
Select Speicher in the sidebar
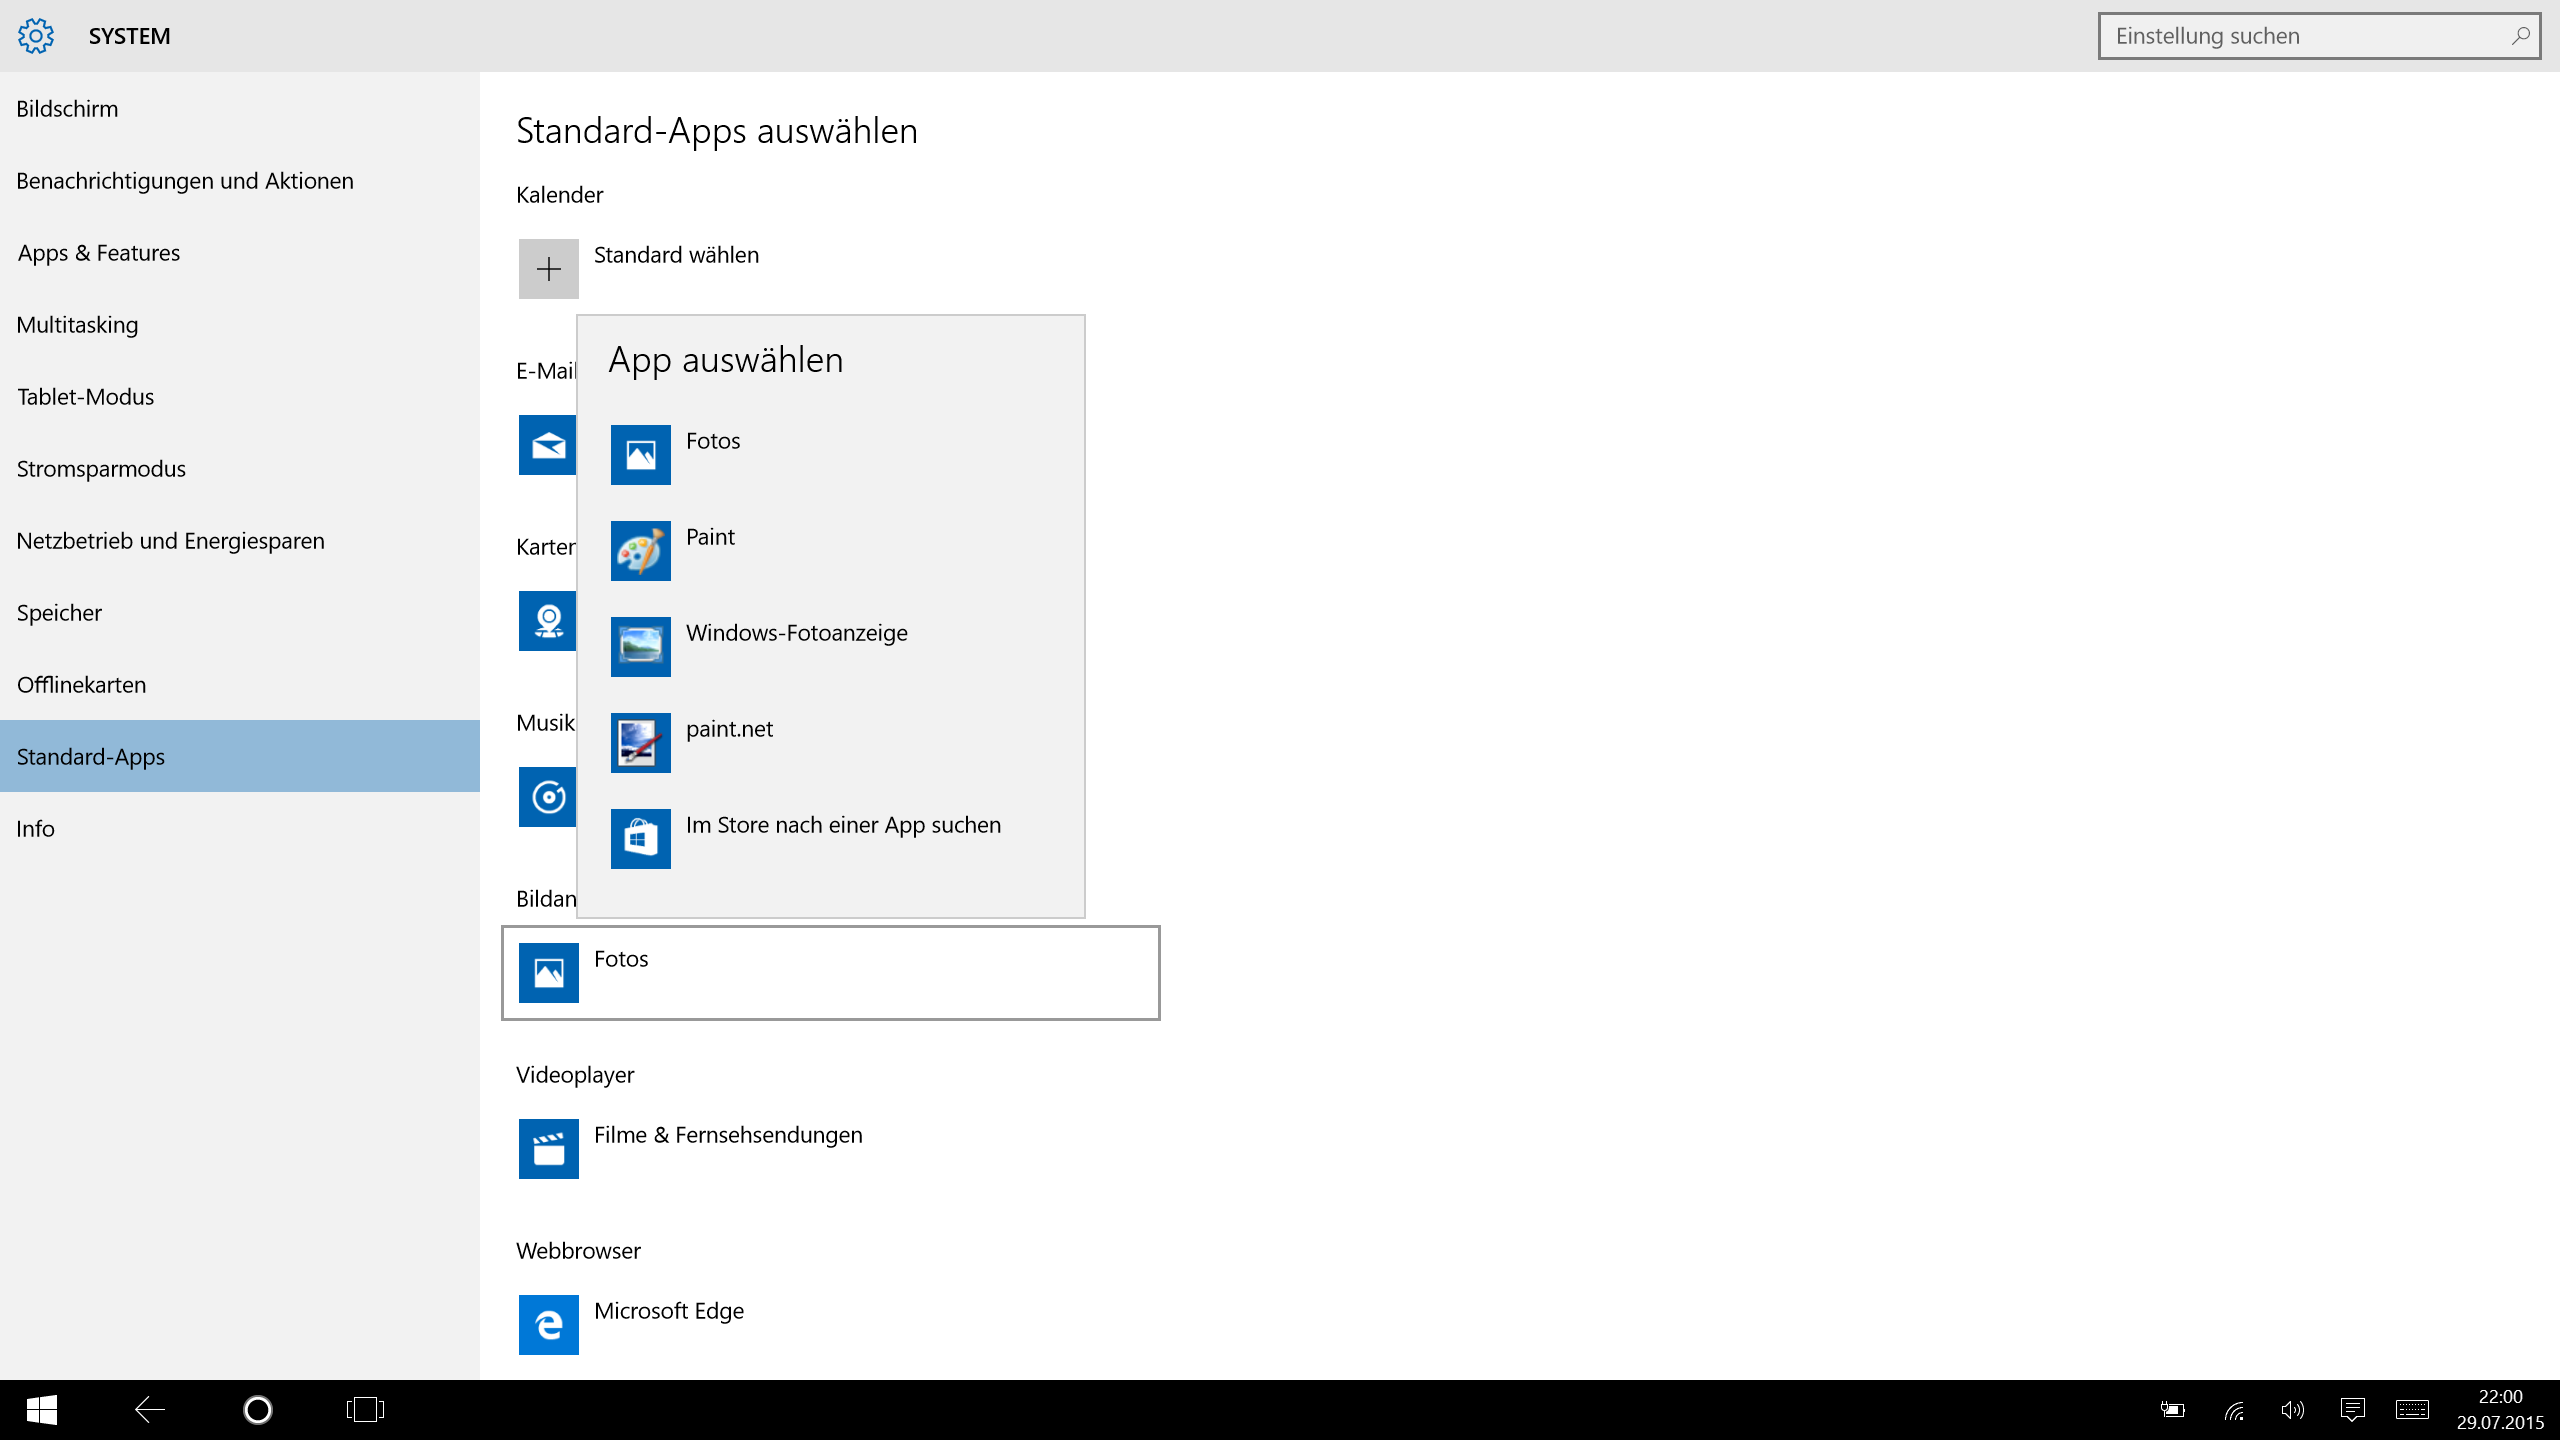pos(240,612)
